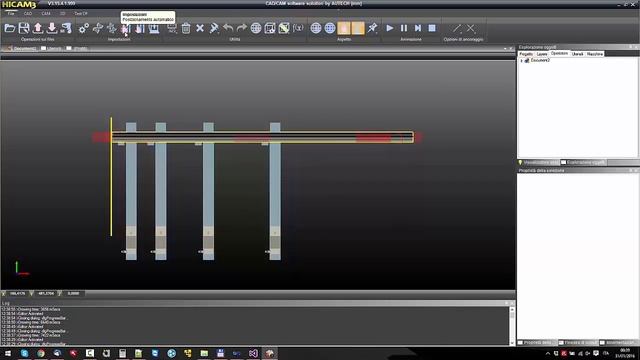Image resolution: width=640 pixels, height=360 pixels.
Task: Click the line snap option icon
Action: coord(457,28)
